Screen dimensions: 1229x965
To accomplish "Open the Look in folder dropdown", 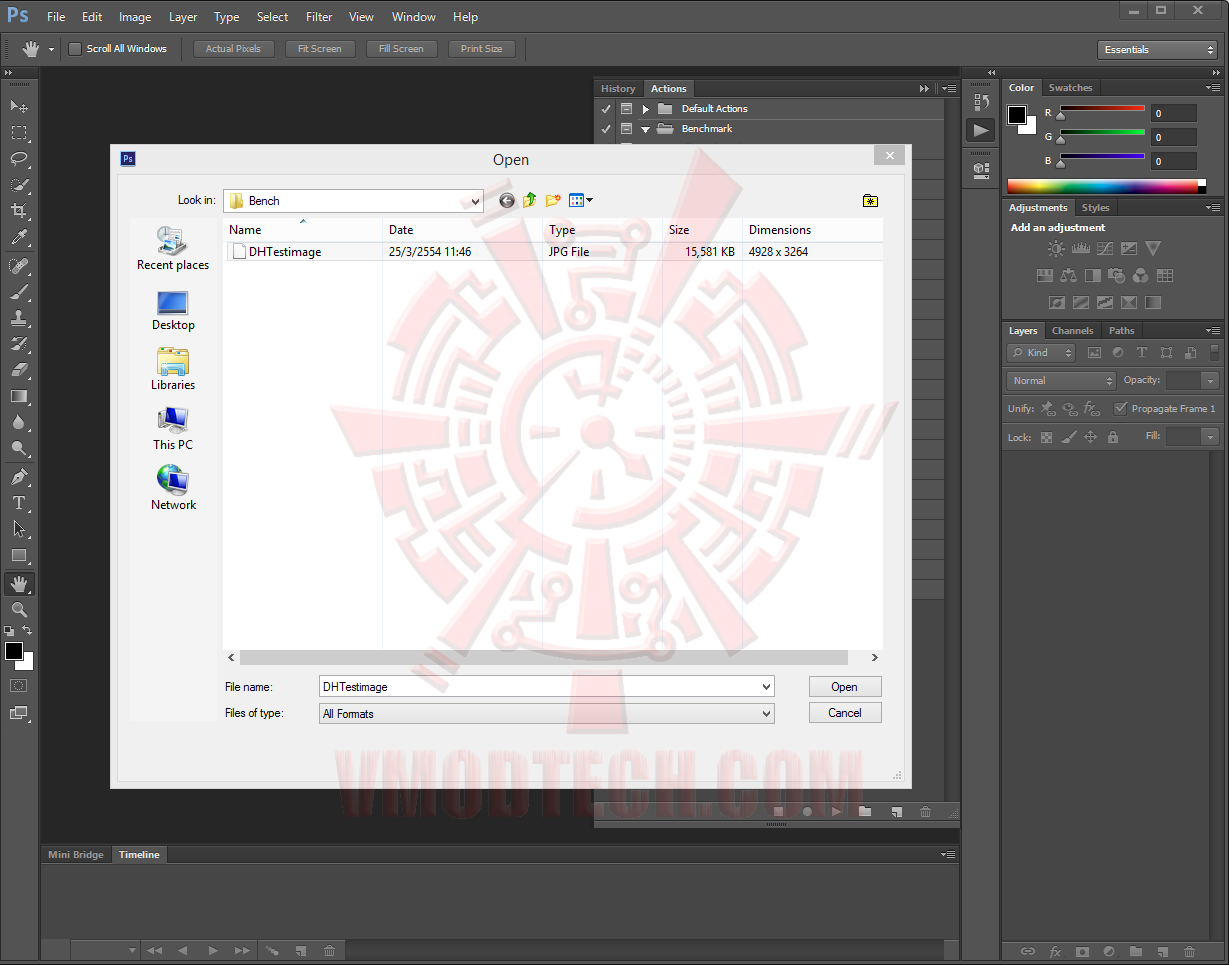I will 475,201.
